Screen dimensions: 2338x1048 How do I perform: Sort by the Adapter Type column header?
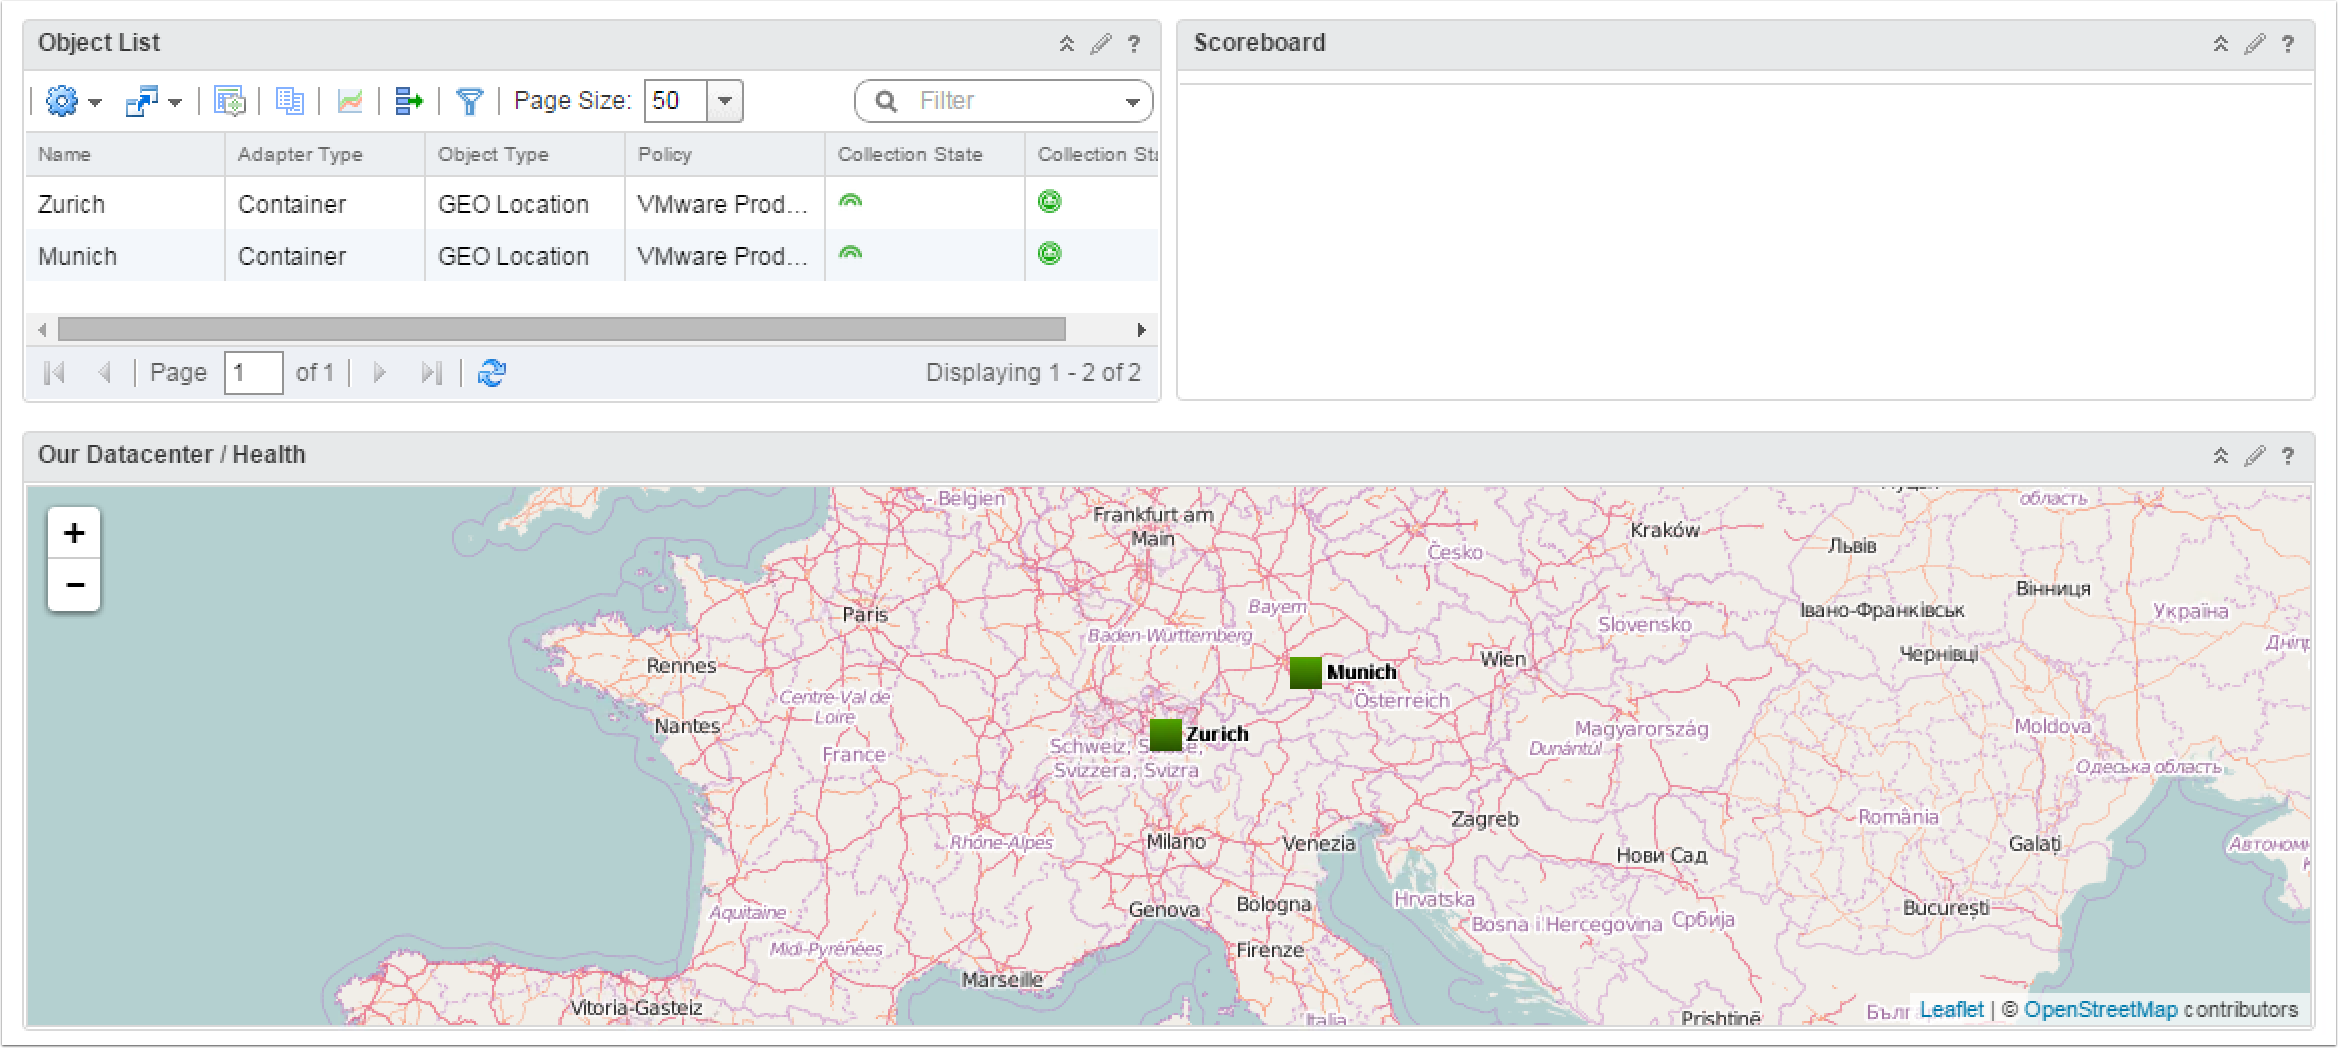(300, 155)
